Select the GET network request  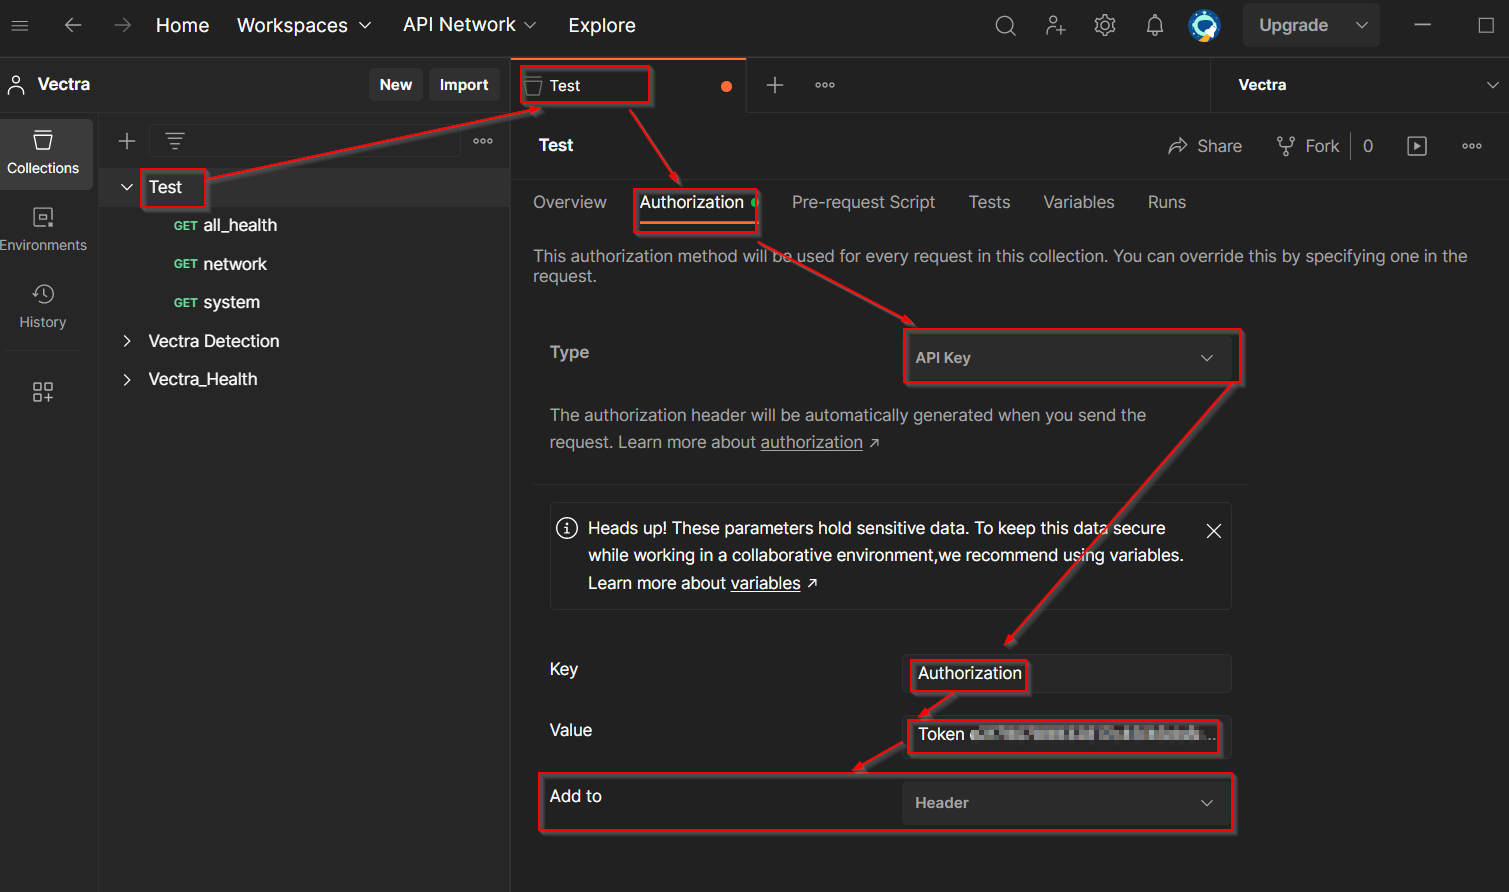click(x=234, y=263)
